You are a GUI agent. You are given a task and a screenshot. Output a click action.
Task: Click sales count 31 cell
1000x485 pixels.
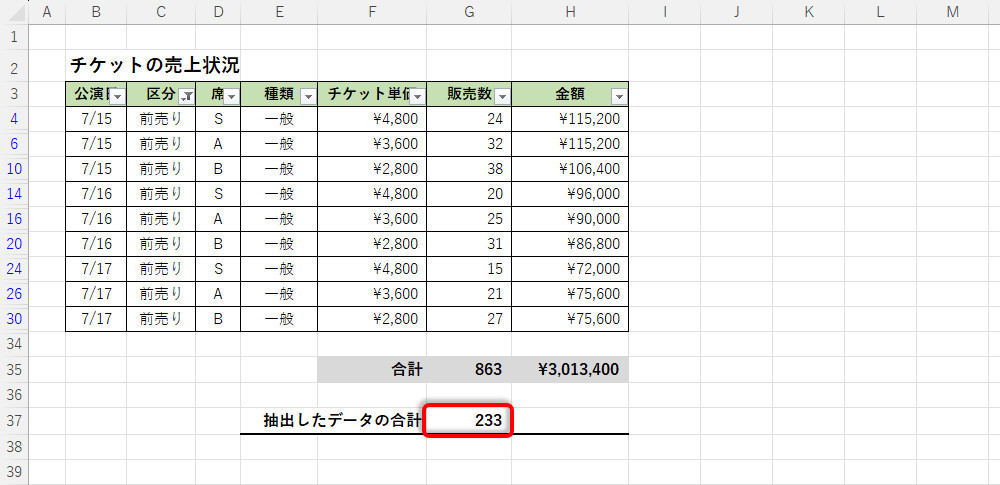469,244
